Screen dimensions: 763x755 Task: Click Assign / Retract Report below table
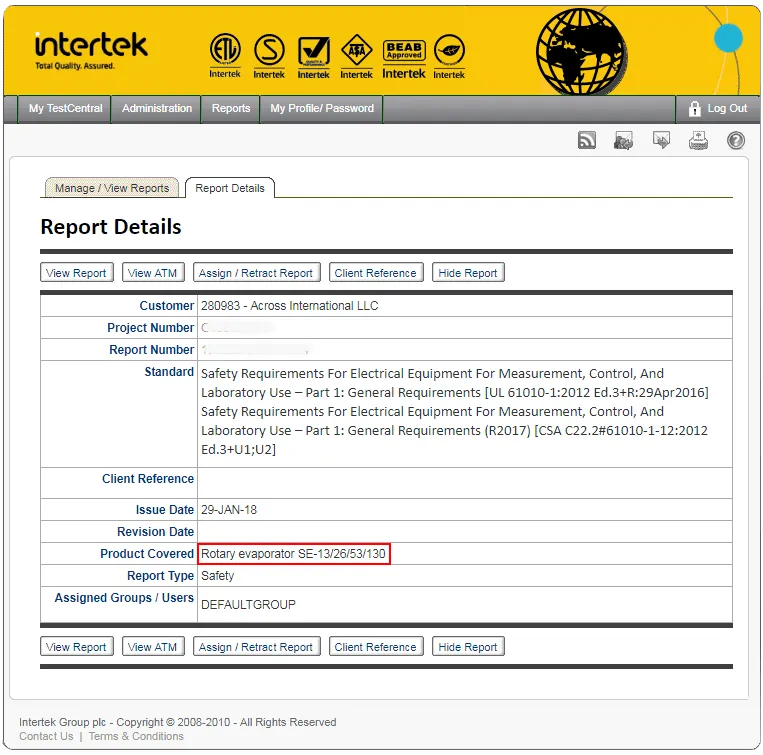[x=256, y=647]
